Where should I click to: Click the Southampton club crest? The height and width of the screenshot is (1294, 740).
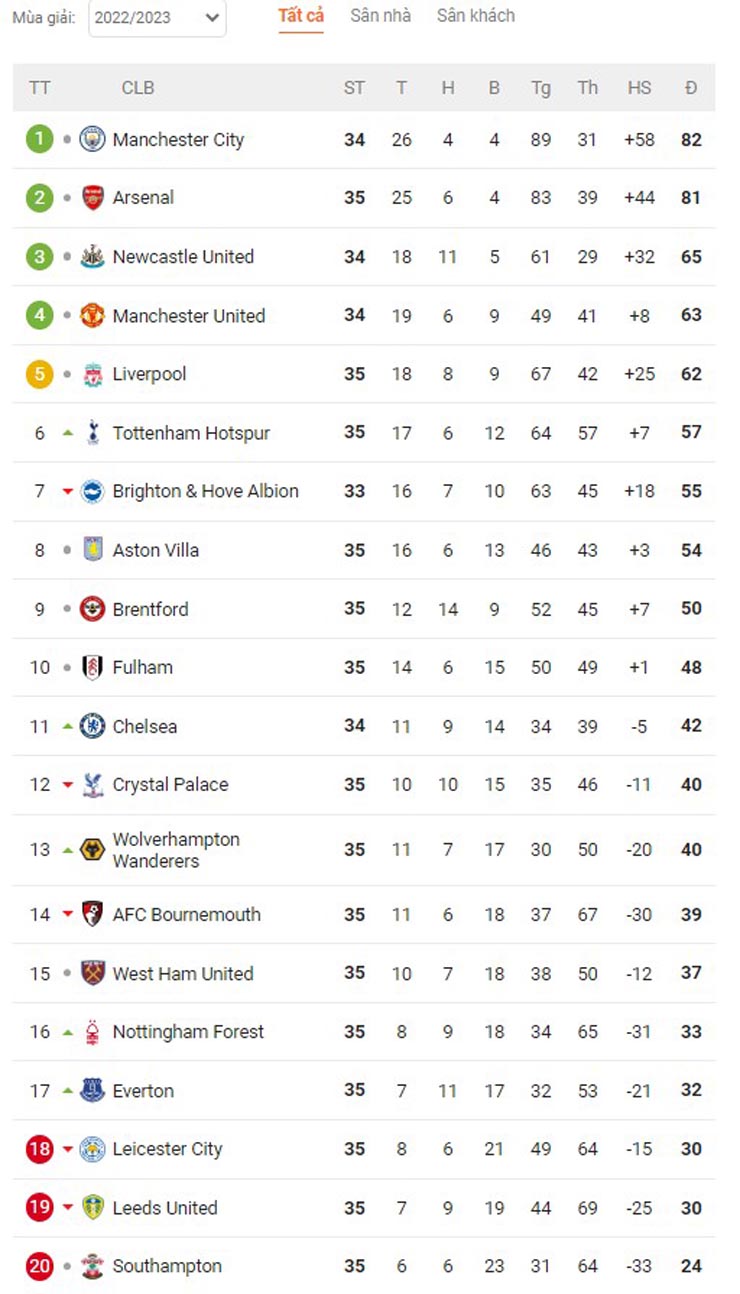coord(92,1266)
